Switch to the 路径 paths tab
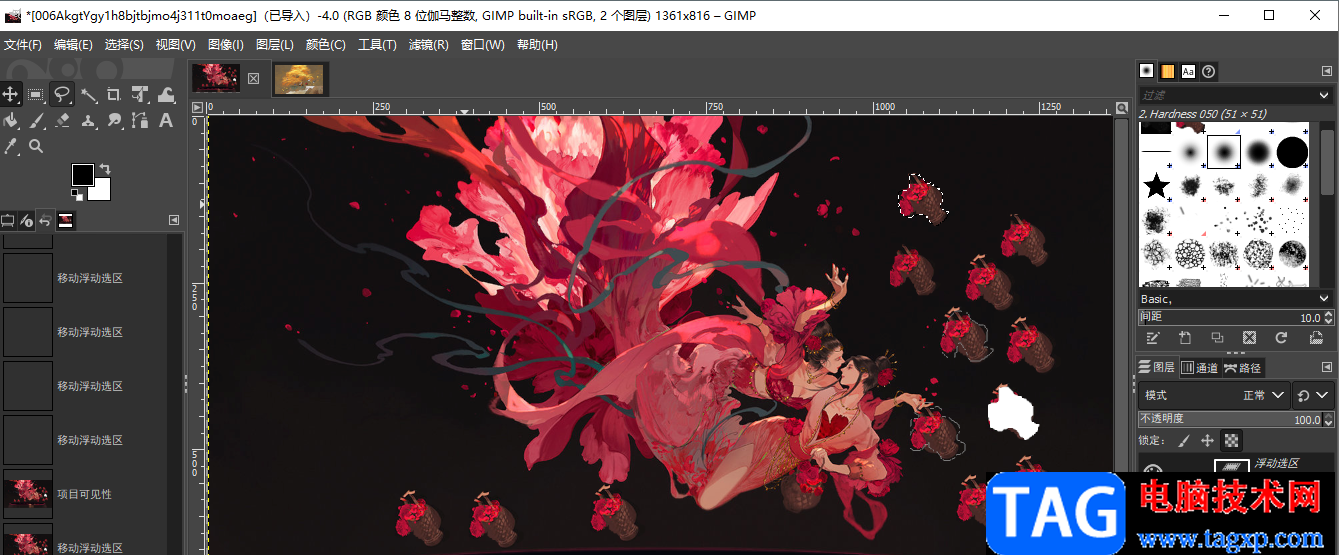 pyautogui.click(x=1243, y=367)
